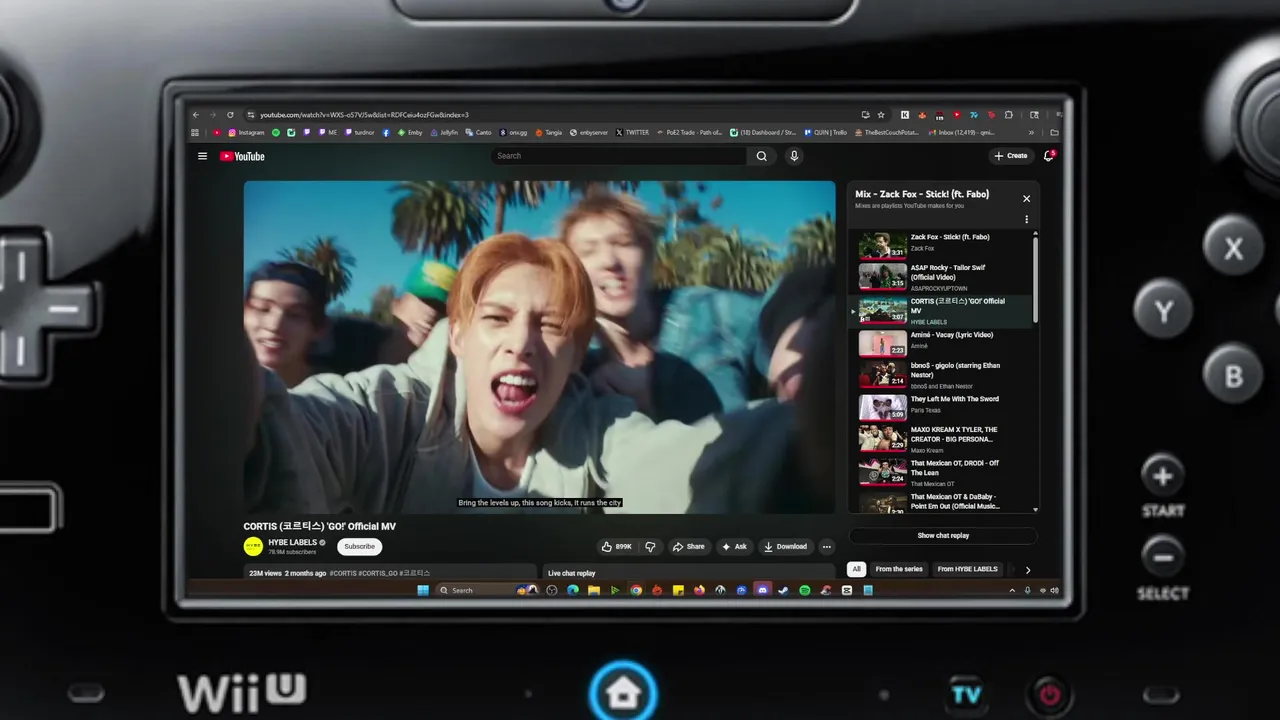Expand system tray hidden icons chevron
Screen dimensions: 1280x720
pos(1012,590)
